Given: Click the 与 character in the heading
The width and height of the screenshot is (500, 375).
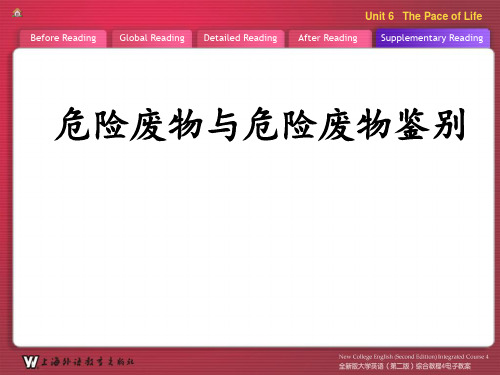Looking at the screenshot, I should [x=222, y=124].
